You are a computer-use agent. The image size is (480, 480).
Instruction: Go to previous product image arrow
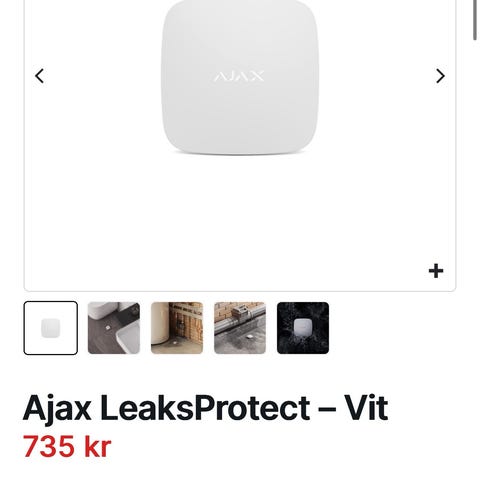[x=40, y=76]
